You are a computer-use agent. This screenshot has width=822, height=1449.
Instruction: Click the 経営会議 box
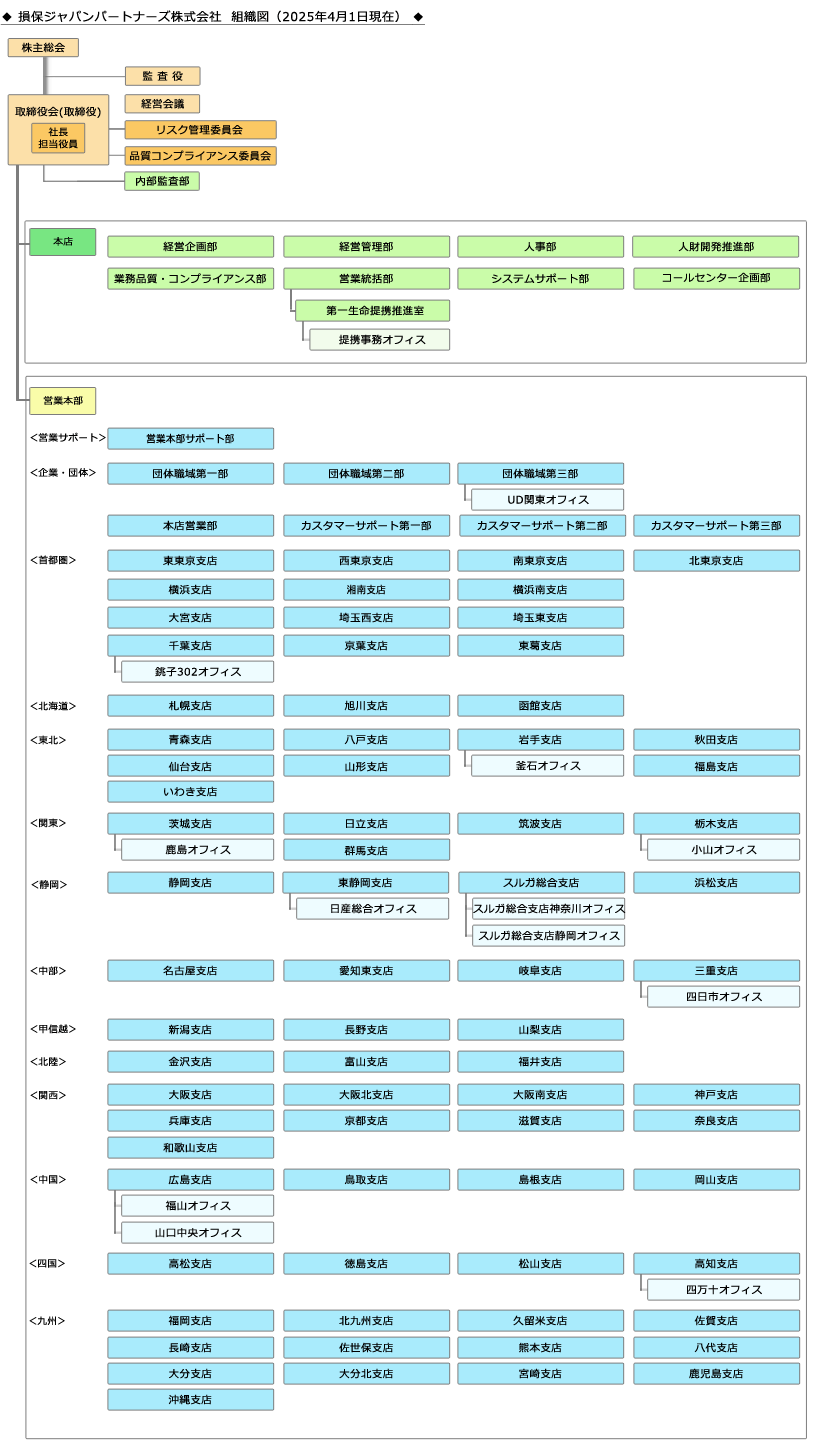[x=162, y=104]
